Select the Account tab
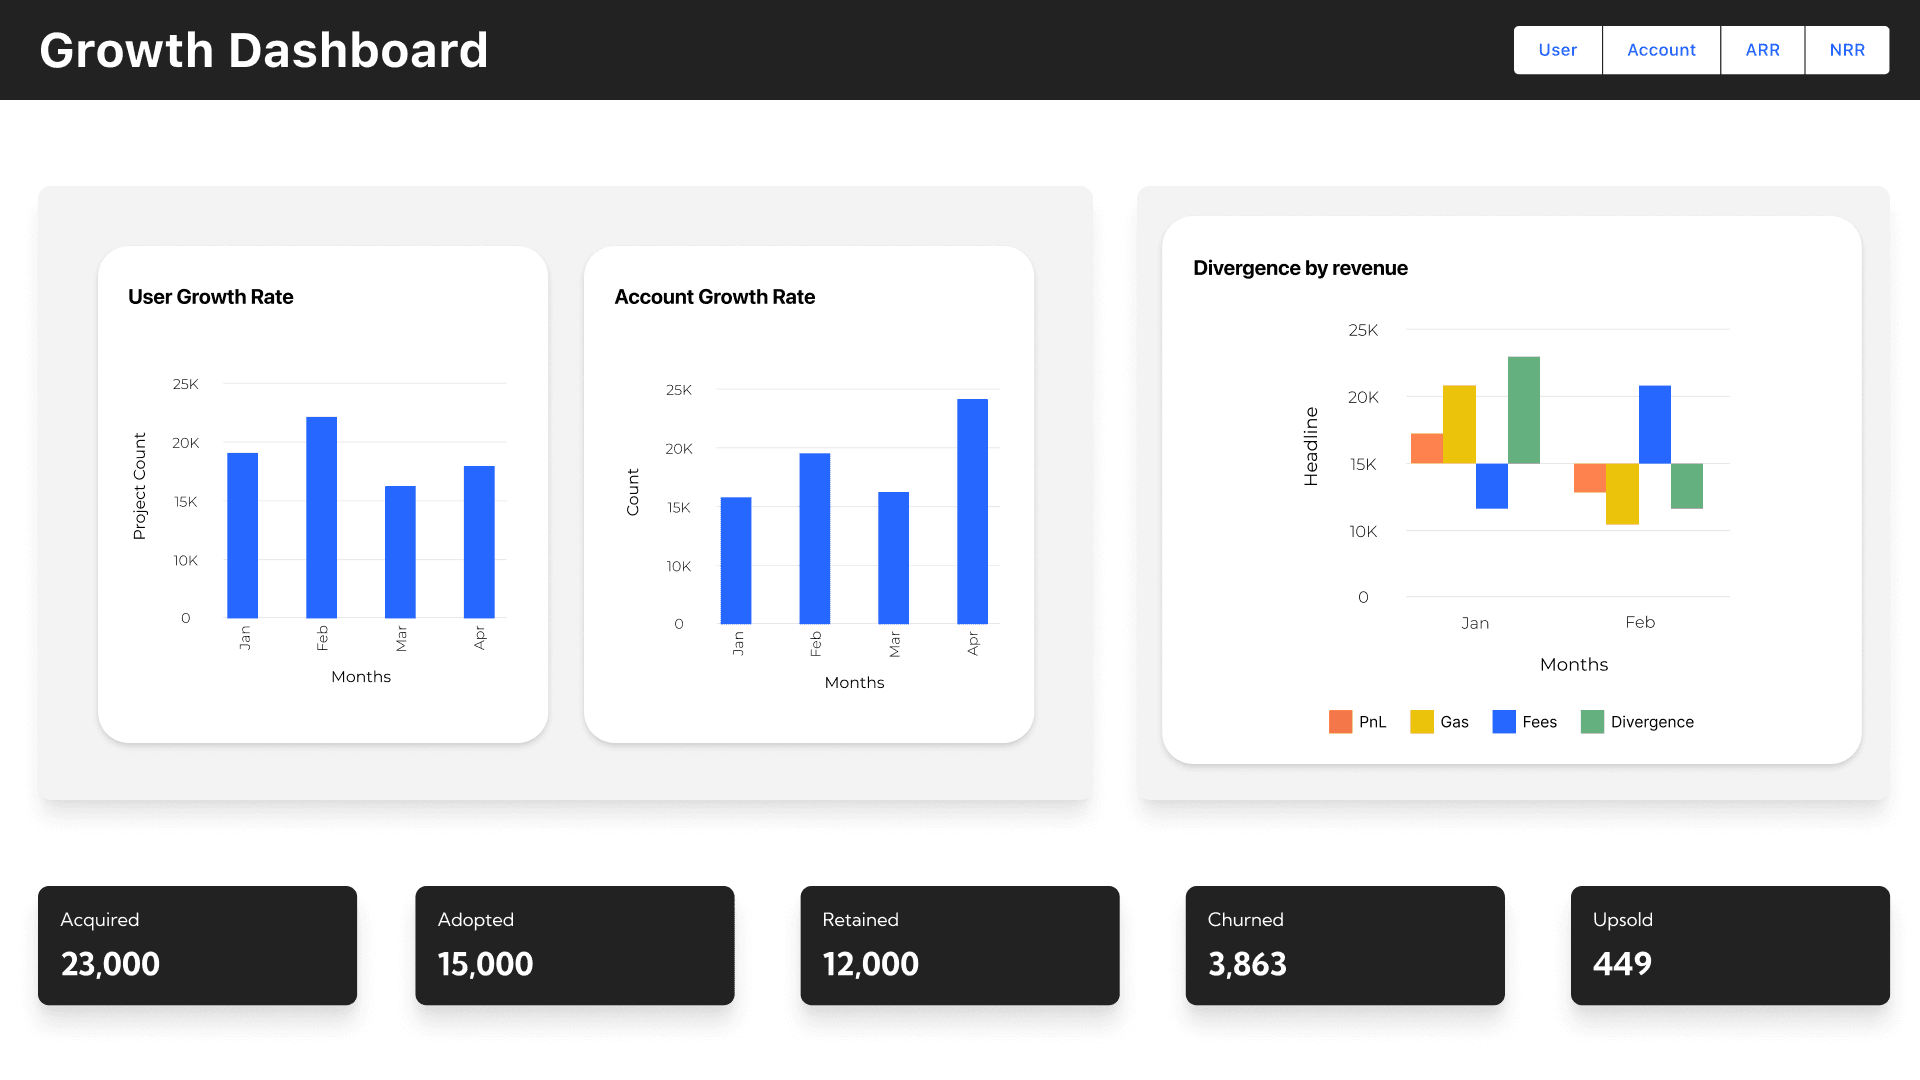This screenshot has width=1920, height=1080. tap(1660, 49)
